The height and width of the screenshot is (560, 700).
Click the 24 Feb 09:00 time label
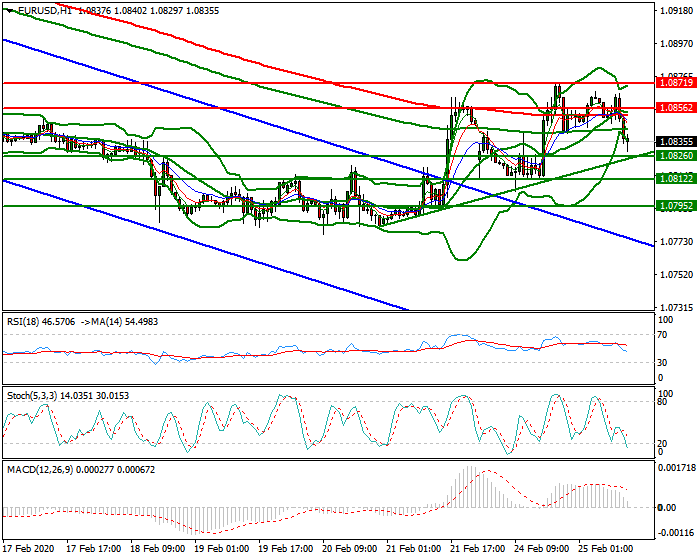pyautogui.click(x=542, y=549)
